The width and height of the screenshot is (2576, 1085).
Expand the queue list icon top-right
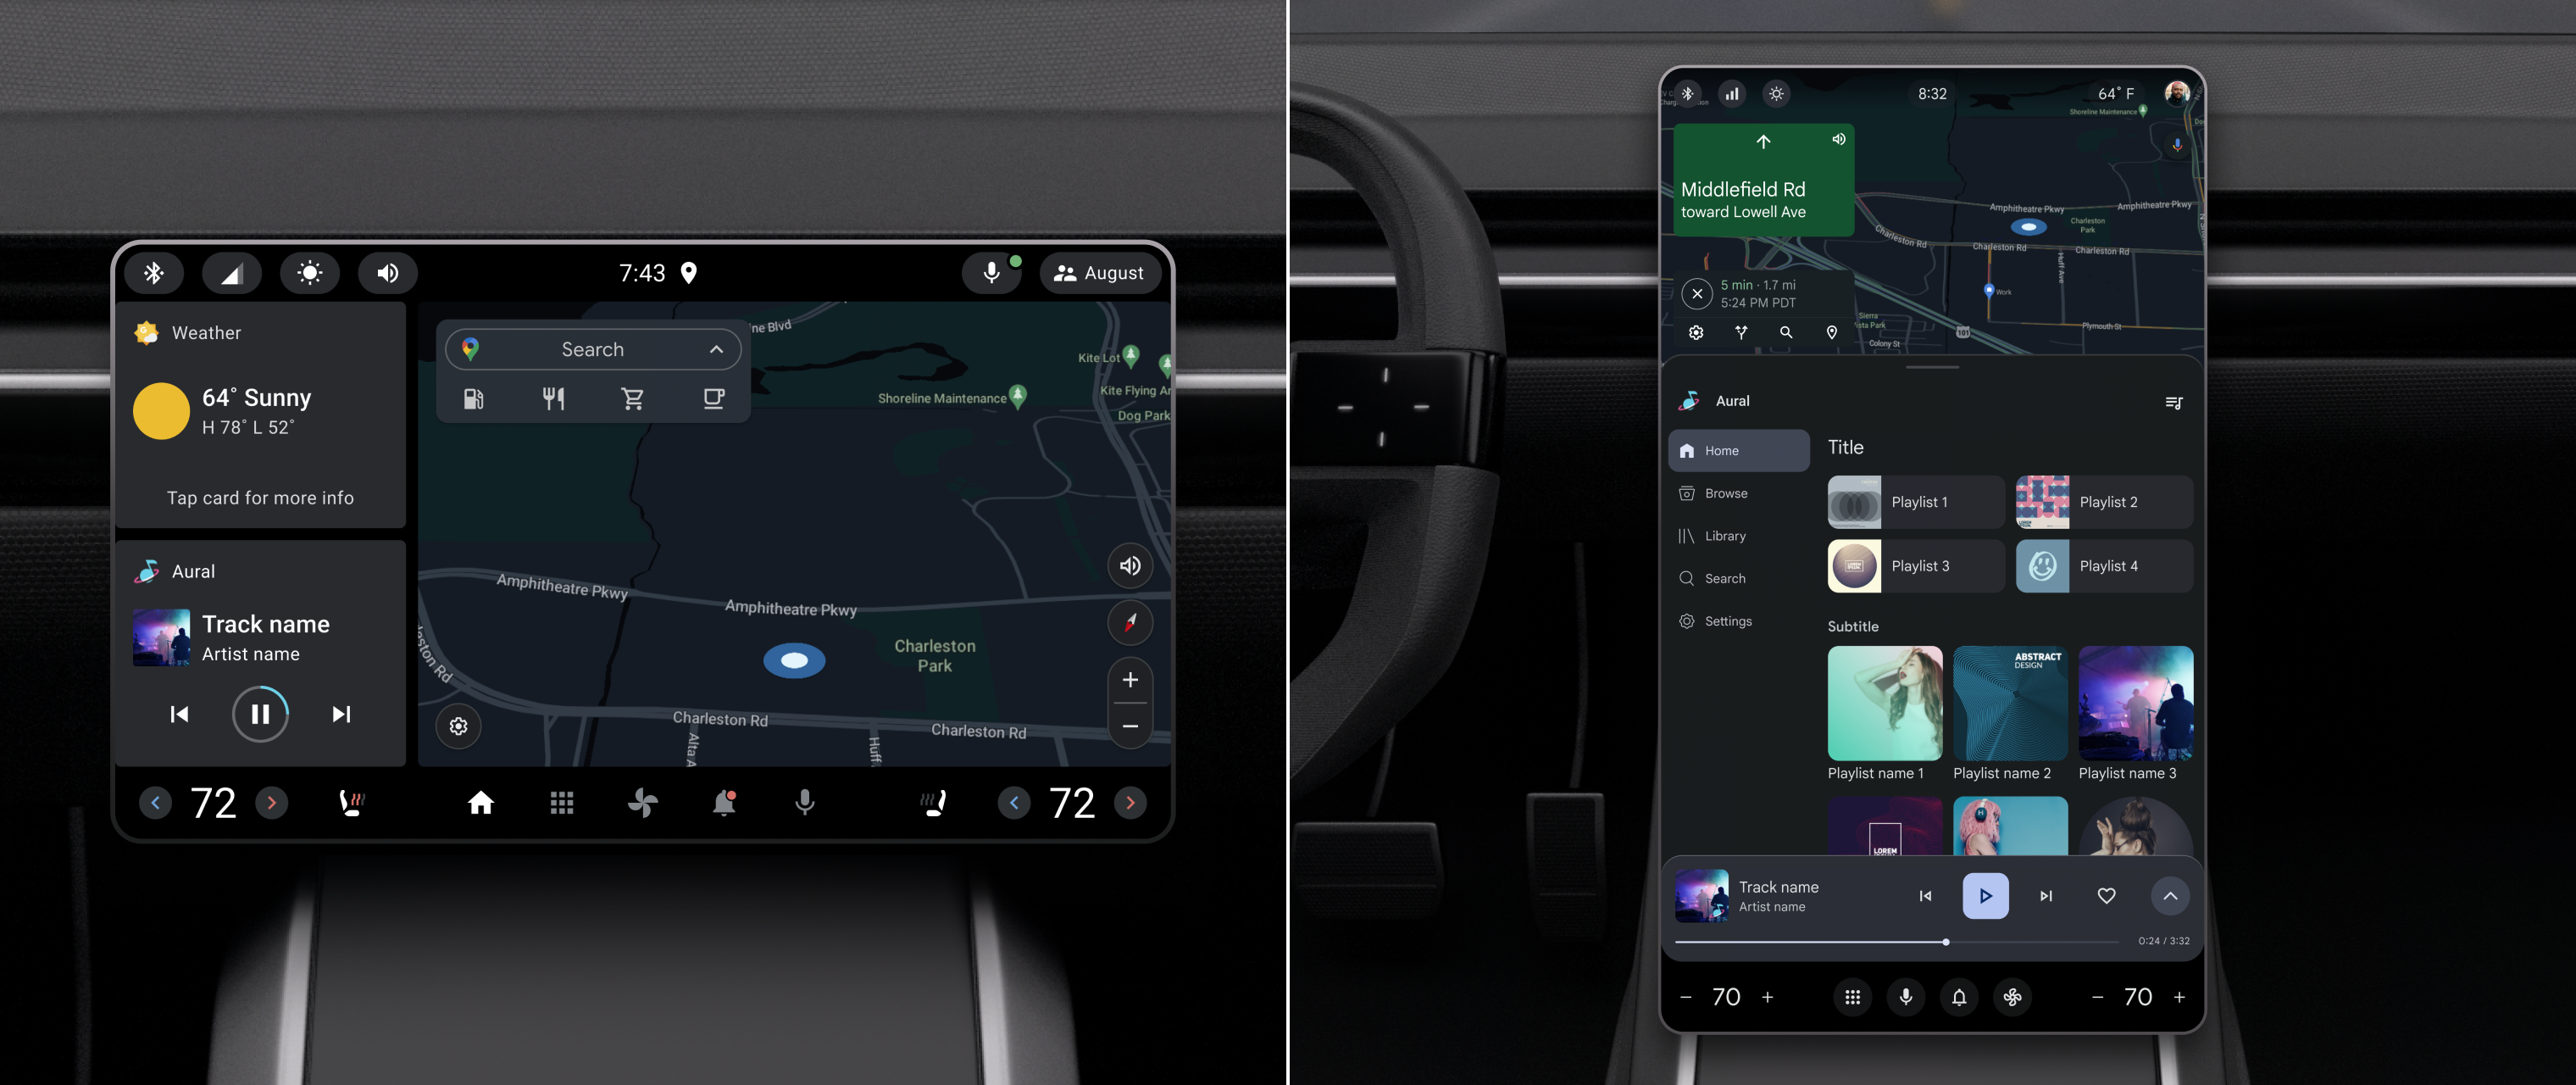click(2173, 401)
